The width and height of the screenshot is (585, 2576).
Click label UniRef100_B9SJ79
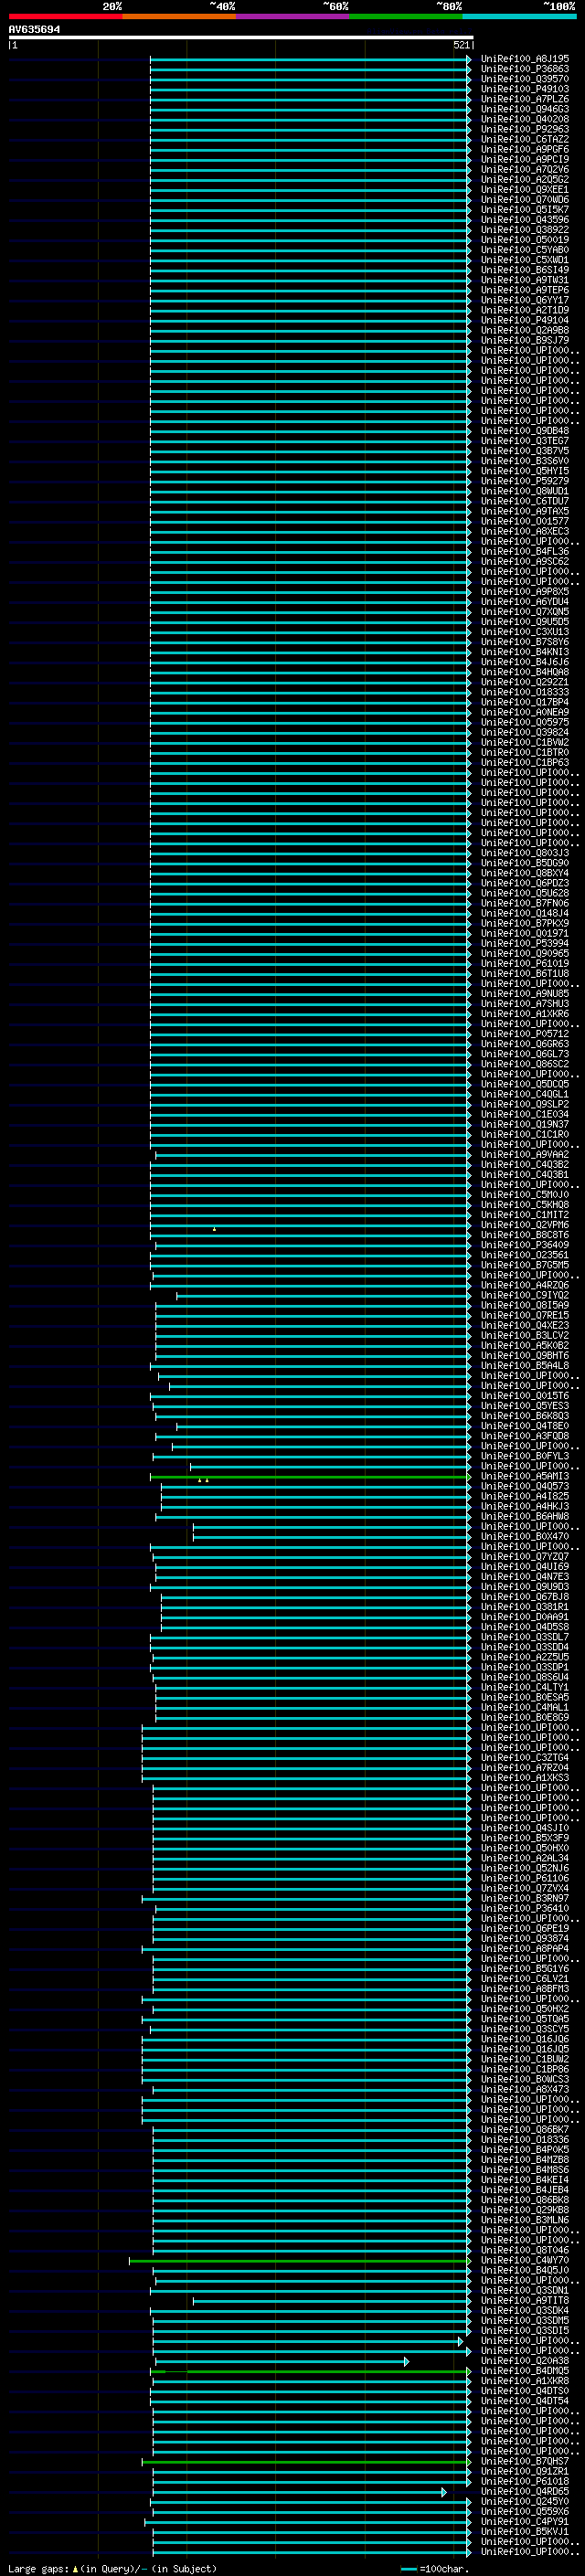525,340
